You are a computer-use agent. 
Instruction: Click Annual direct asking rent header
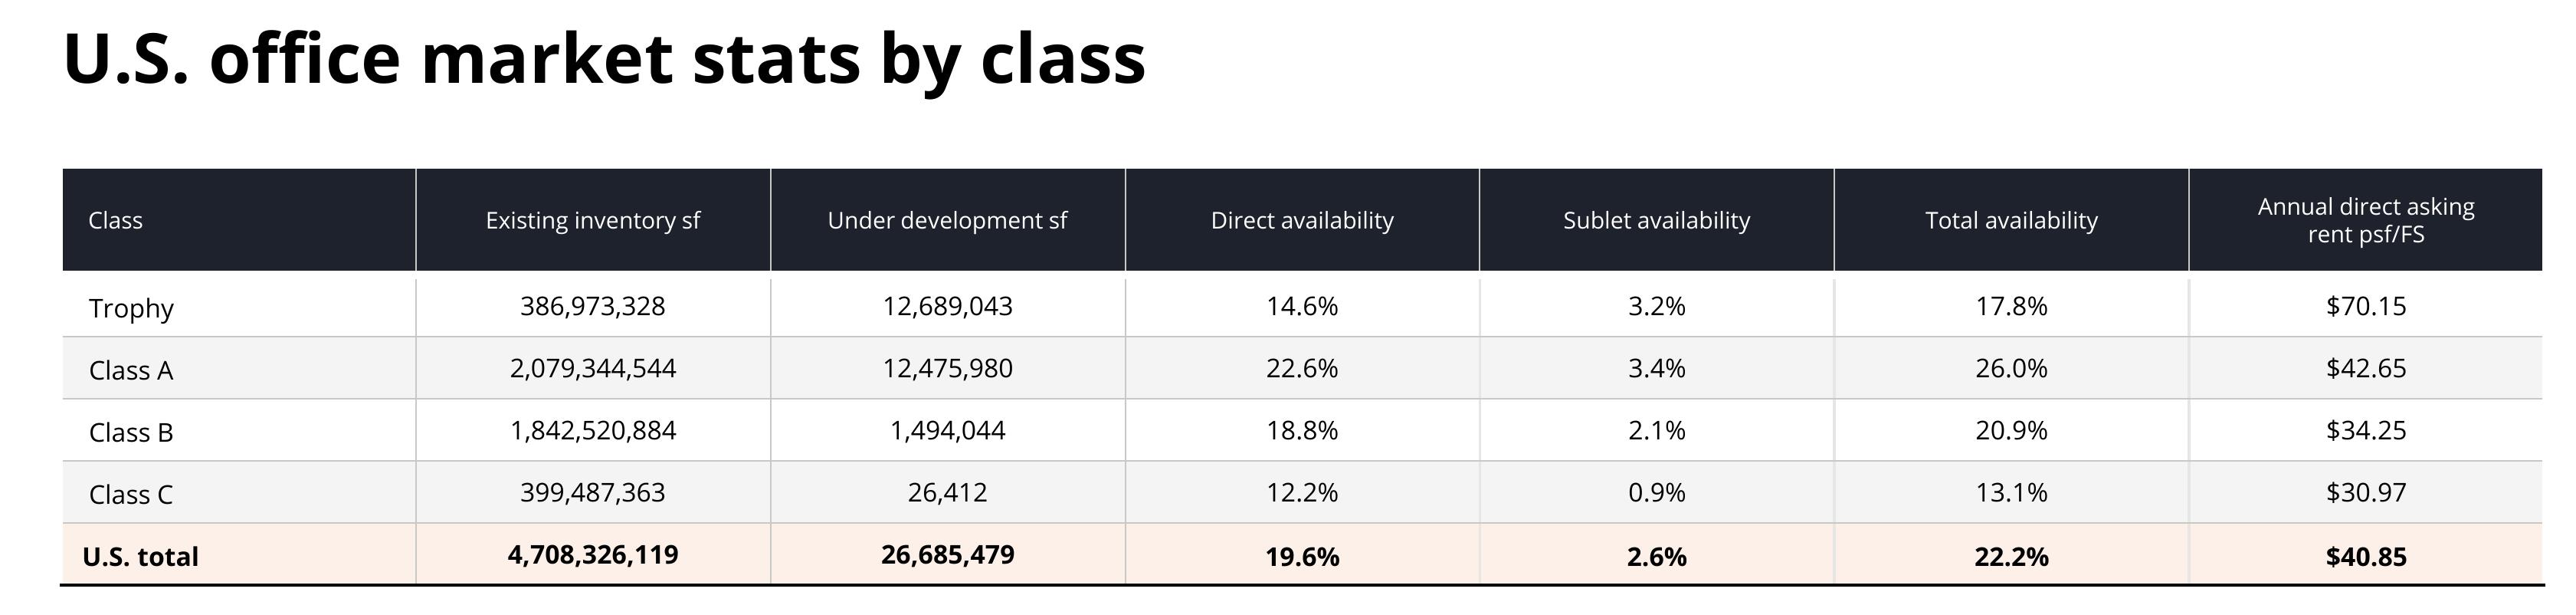click(2365, 220)
